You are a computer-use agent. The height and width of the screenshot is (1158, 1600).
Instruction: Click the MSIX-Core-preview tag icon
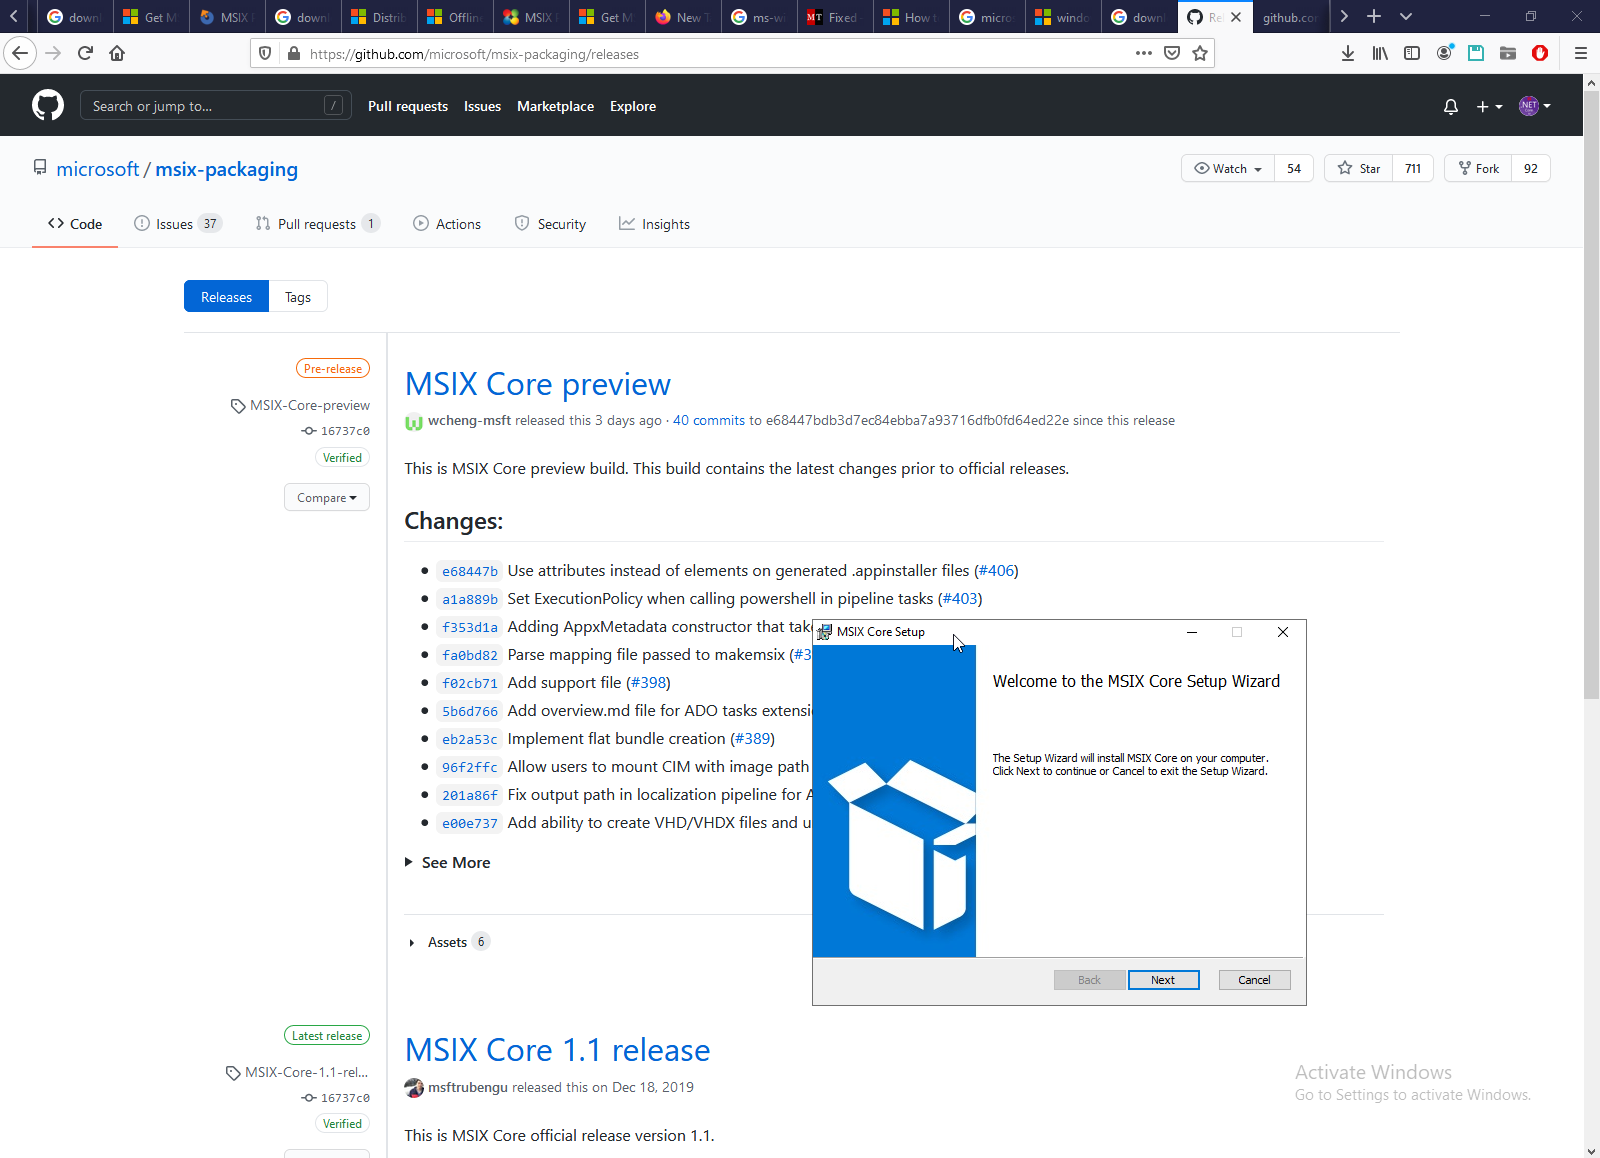coord(238,406)
